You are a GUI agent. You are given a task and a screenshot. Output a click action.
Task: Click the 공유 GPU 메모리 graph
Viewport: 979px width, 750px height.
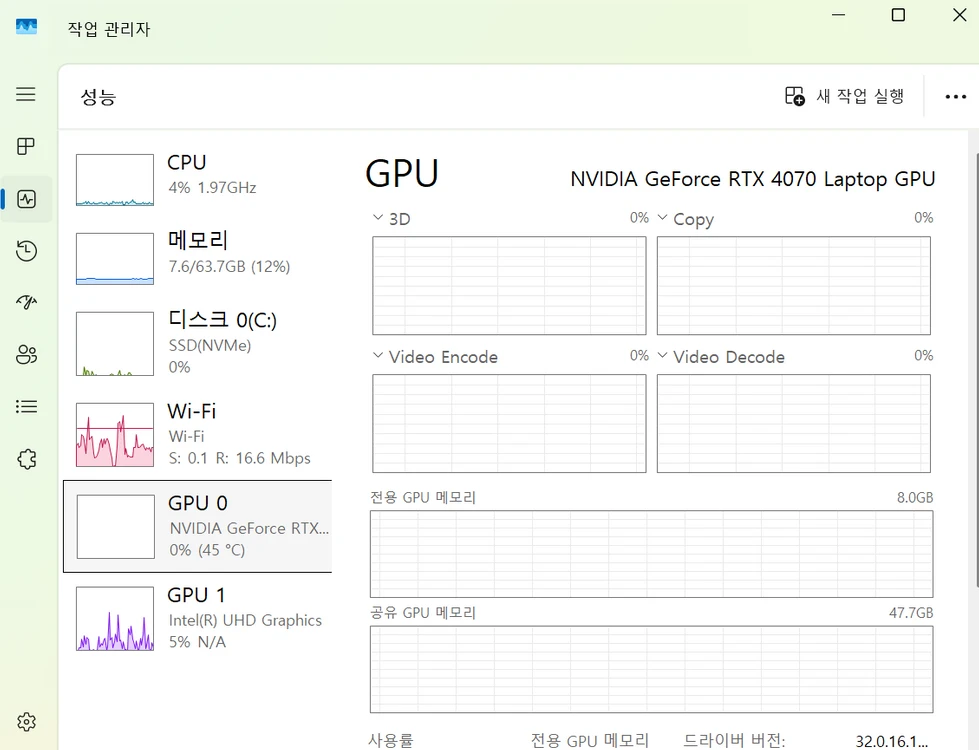coord(652,669)
